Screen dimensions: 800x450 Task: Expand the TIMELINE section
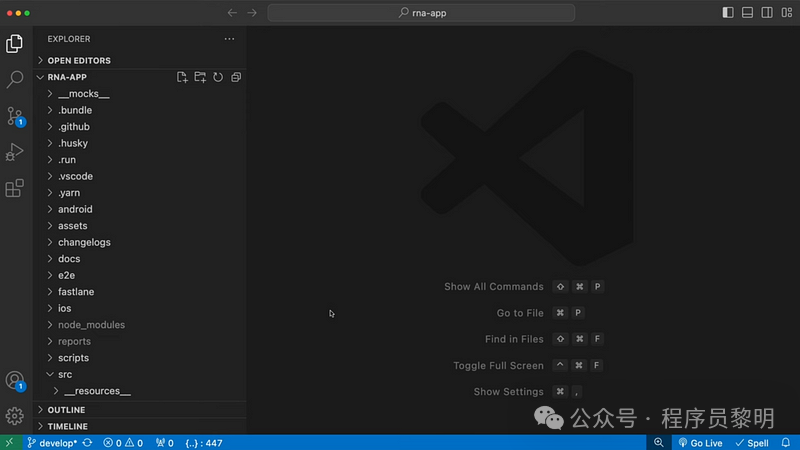point(140,426)
